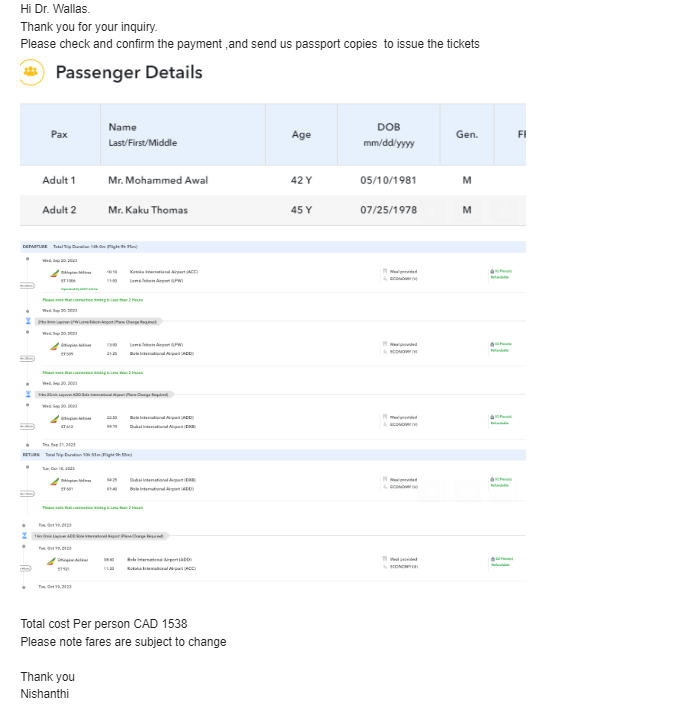The height and width of the screenshot is (717, 693).
Task: Click meal provided icon on Kotoka departure flight
Action: tap(384, 271)
